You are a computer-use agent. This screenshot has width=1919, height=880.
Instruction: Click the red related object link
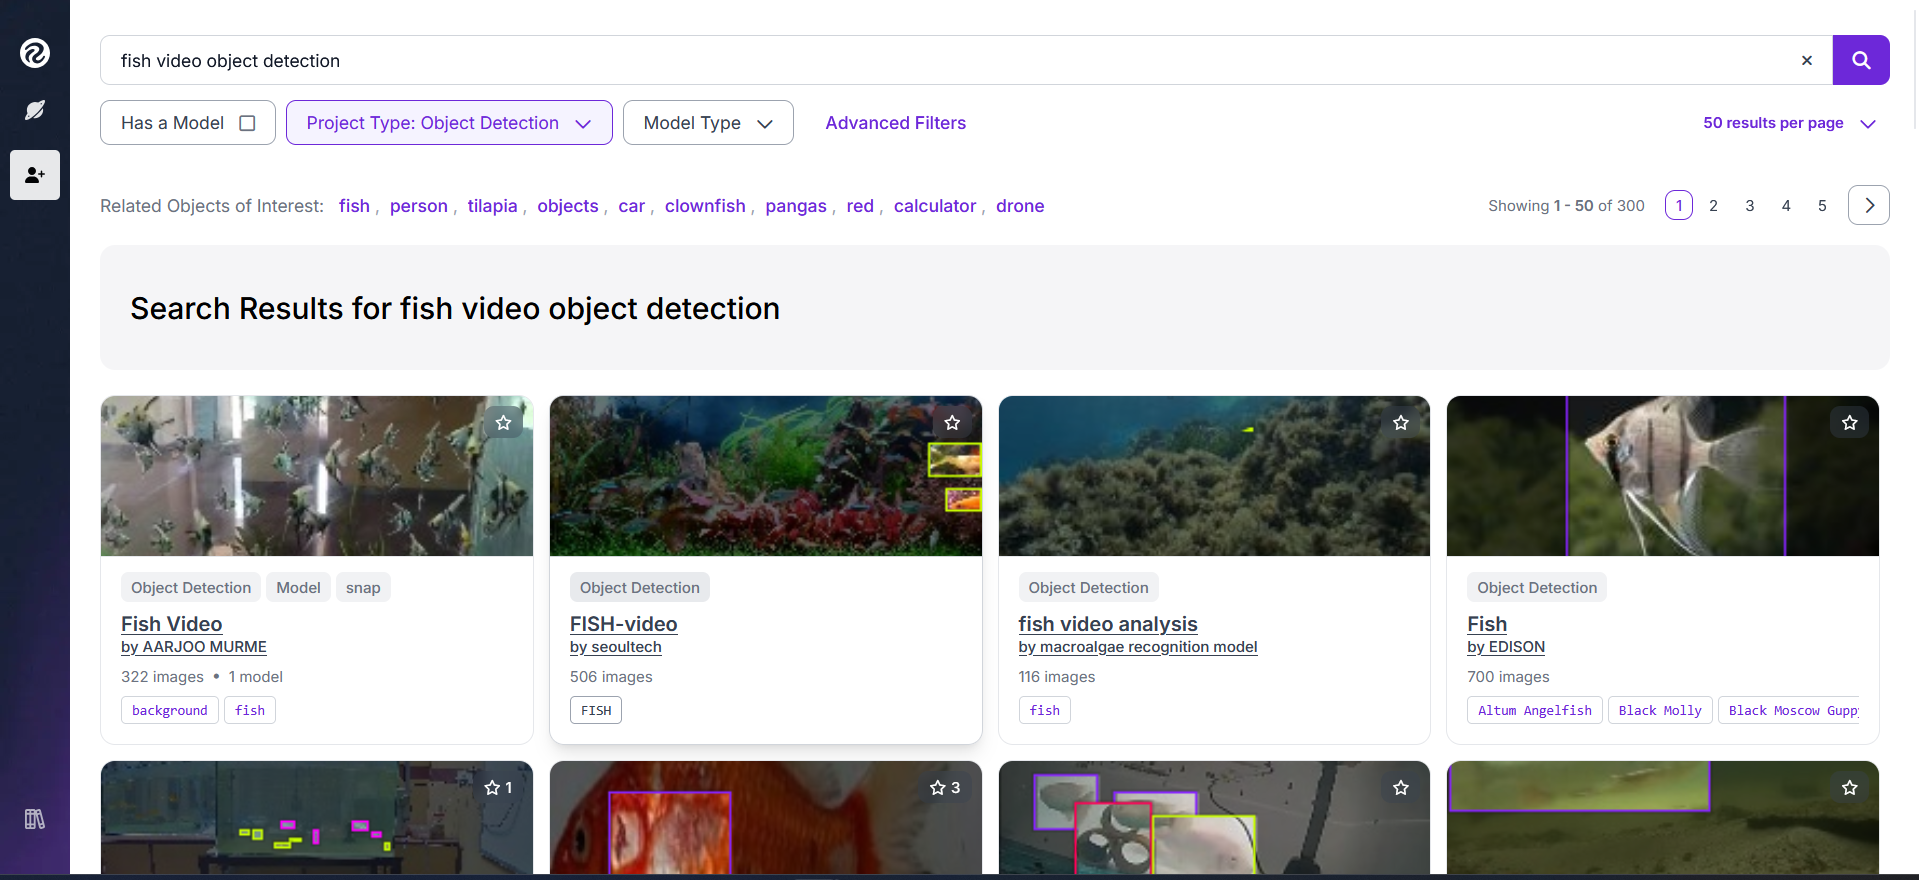(x=860, y=206)
